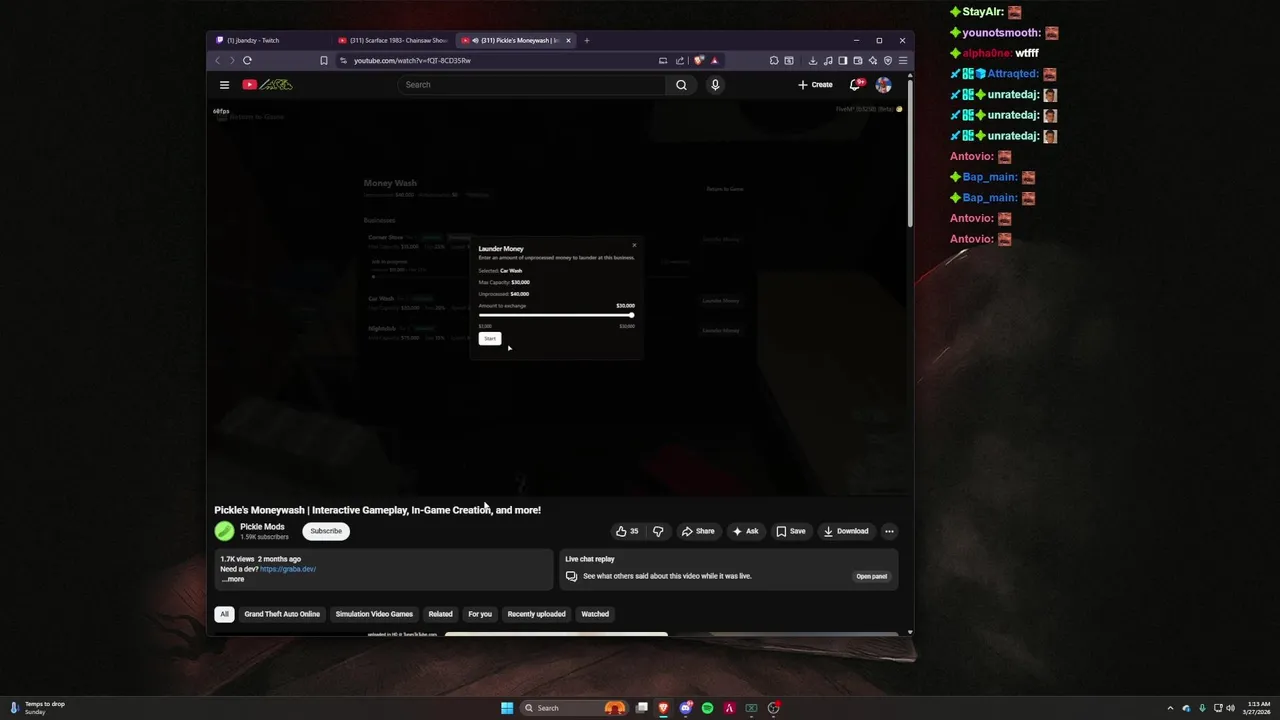Subscribe to Pickle Mods
Image resolution: width=1280 pixels, height=720 pixels.
click(326, 531)
